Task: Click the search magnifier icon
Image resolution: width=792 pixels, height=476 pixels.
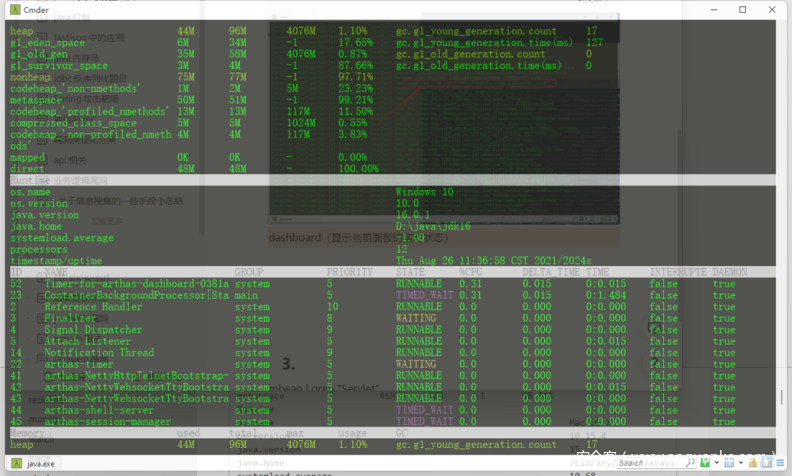Action: pos(690,462)
